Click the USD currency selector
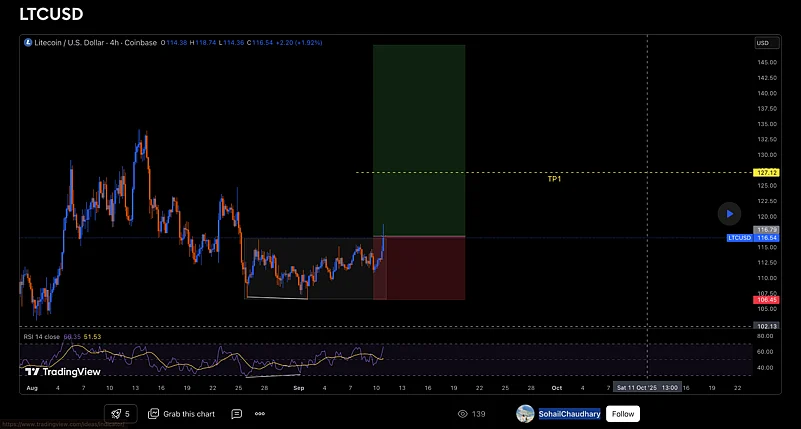The height and width of the screenshot is (429, 801). pos(767,43)
